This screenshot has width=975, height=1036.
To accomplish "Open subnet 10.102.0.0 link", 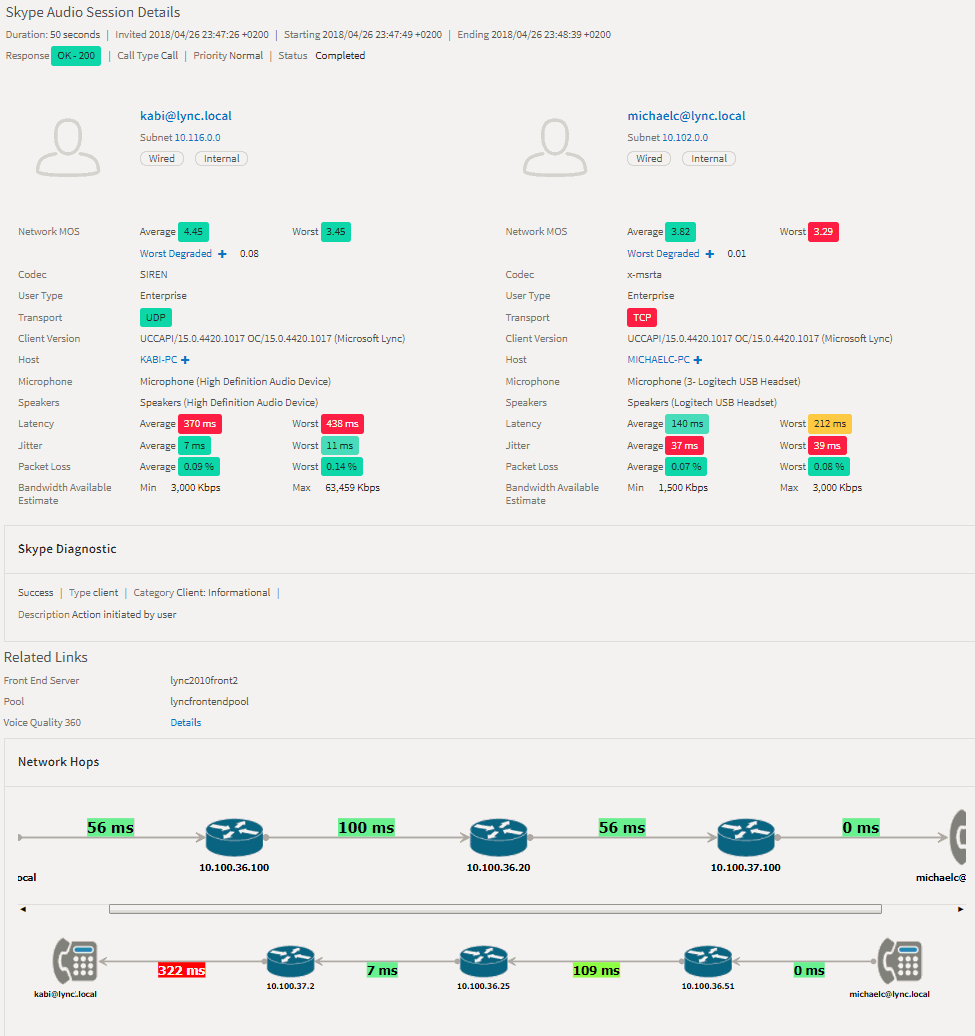I will tap(685, 137).
